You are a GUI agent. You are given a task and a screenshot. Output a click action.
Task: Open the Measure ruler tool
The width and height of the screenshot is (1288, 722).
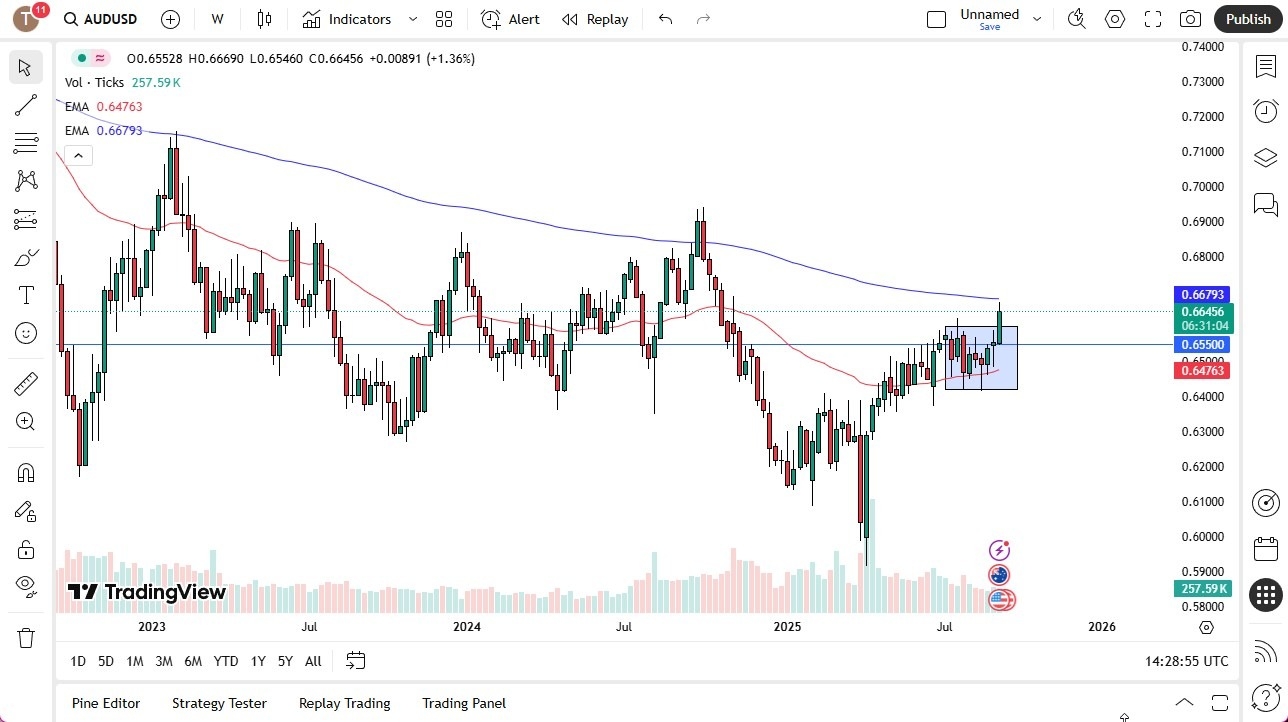tap(26, 383)
